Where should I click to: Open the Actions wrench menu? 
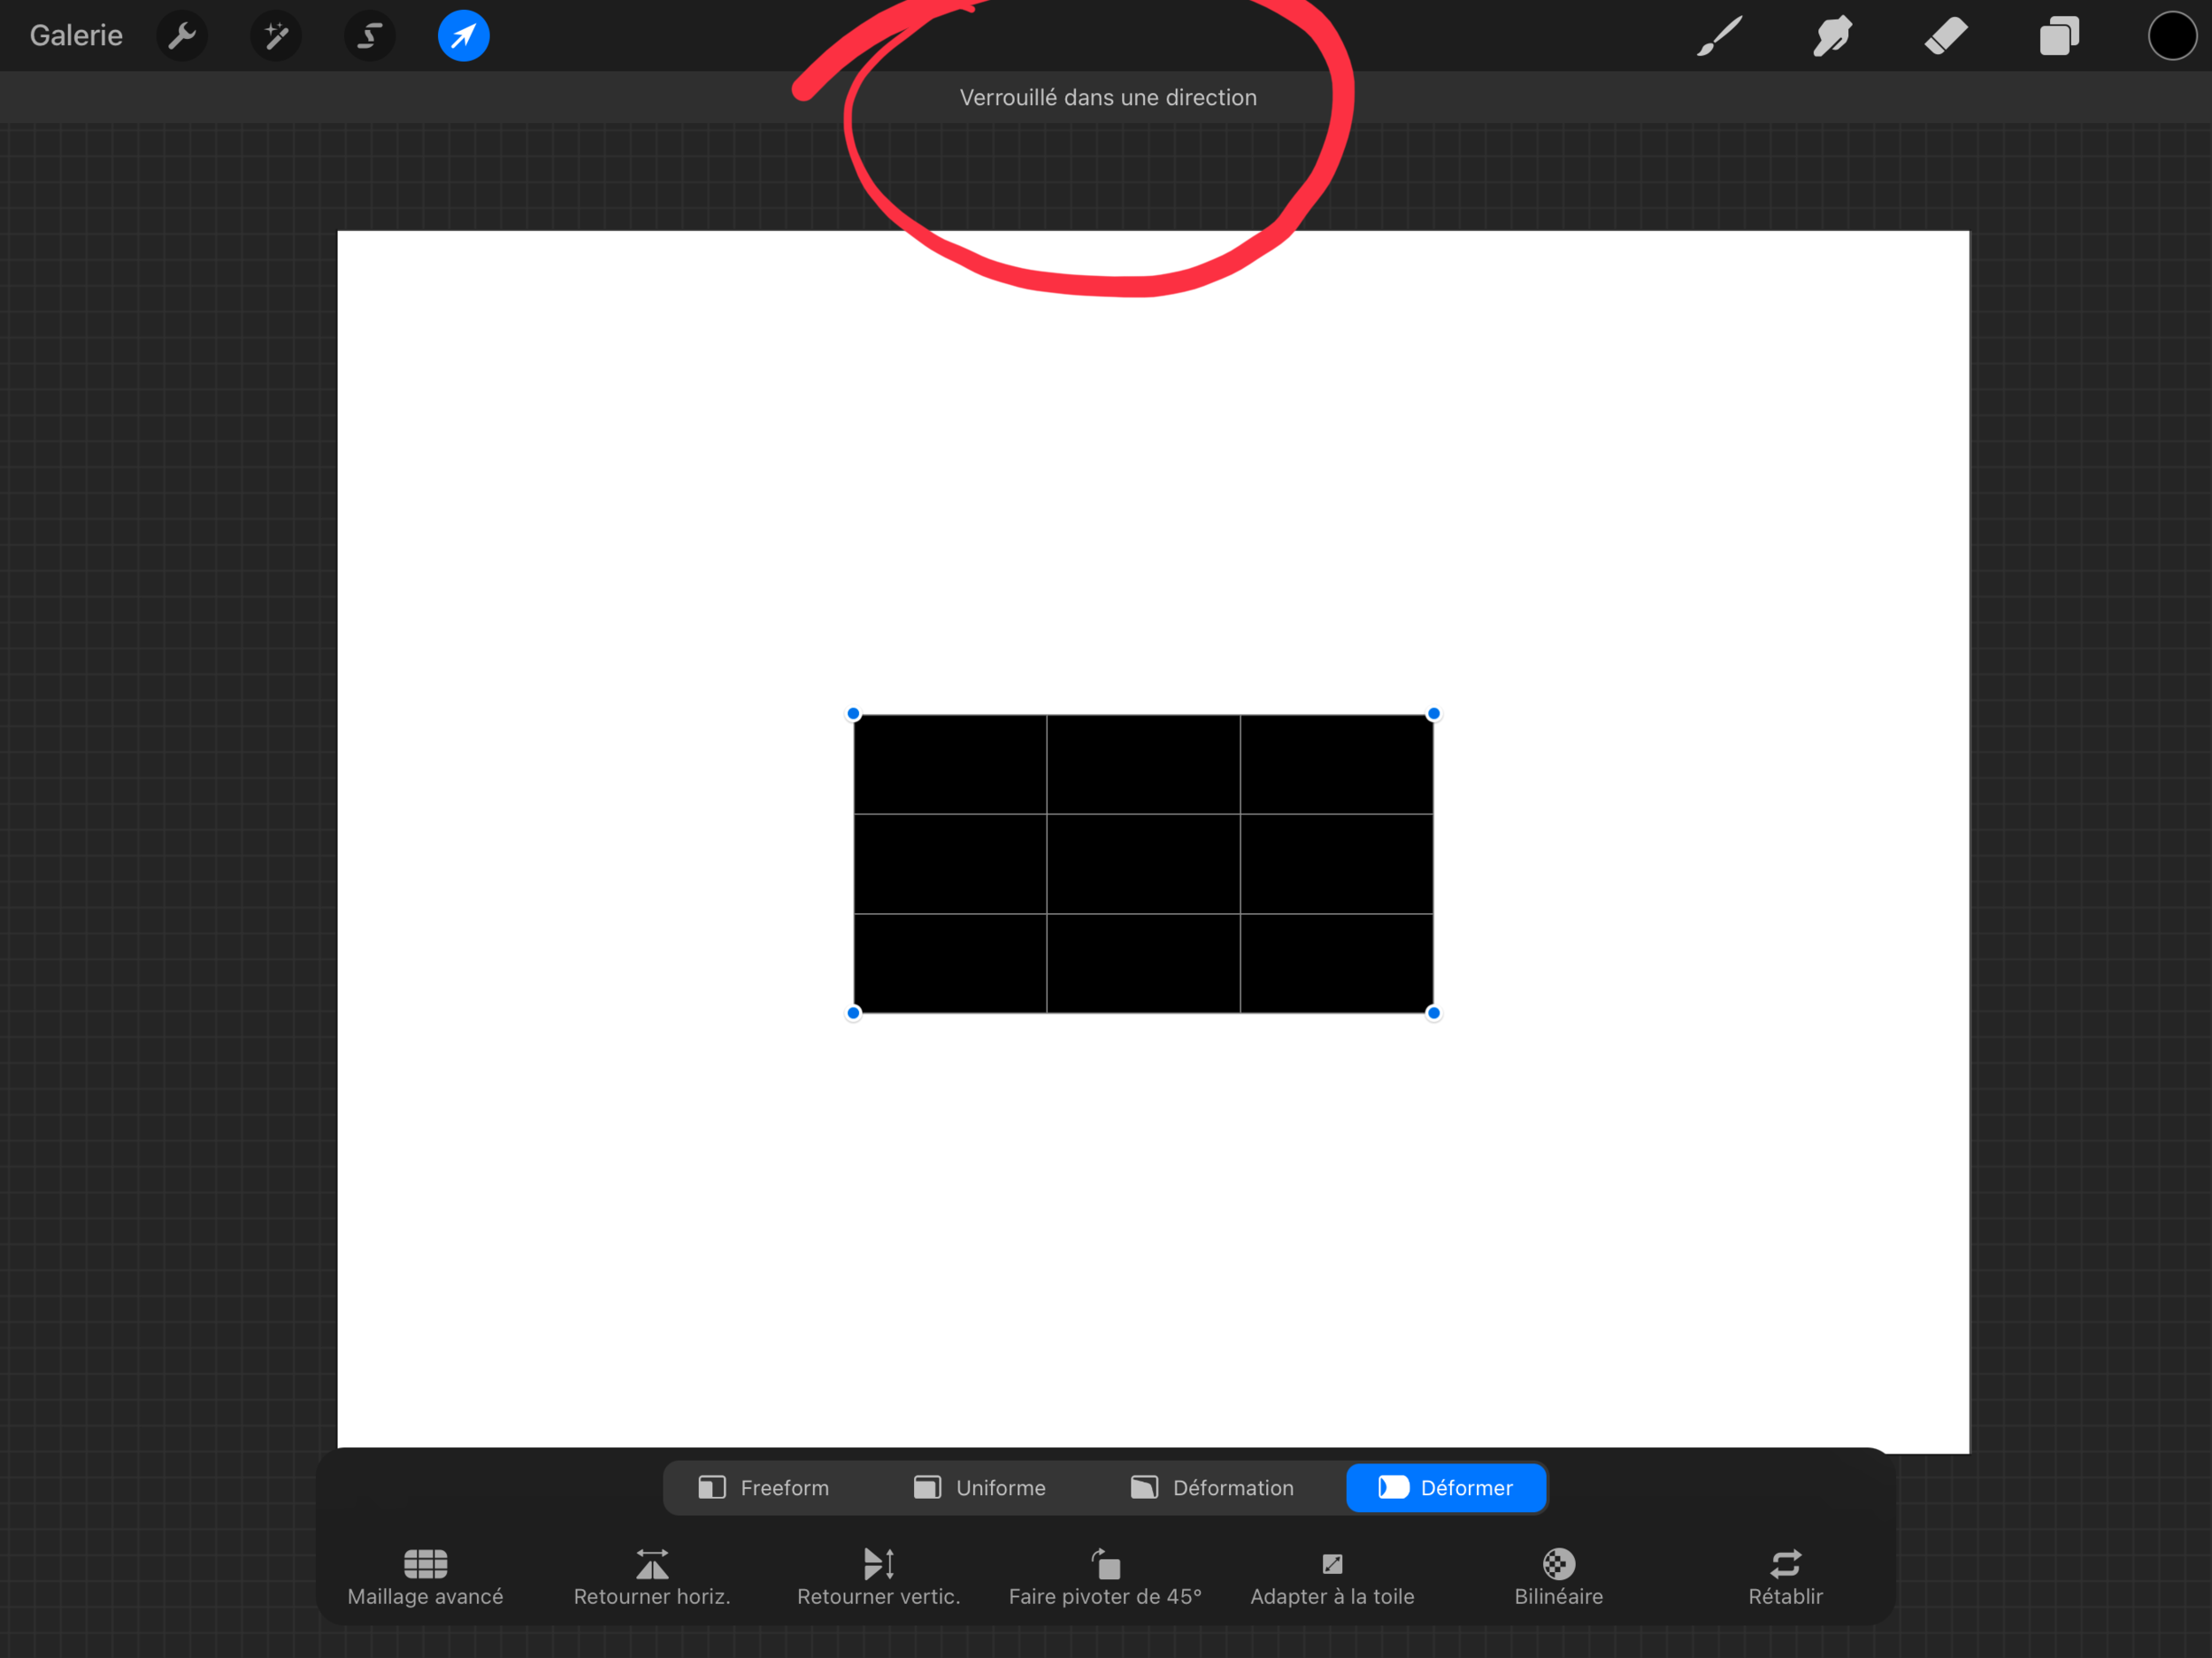point(182,36)
